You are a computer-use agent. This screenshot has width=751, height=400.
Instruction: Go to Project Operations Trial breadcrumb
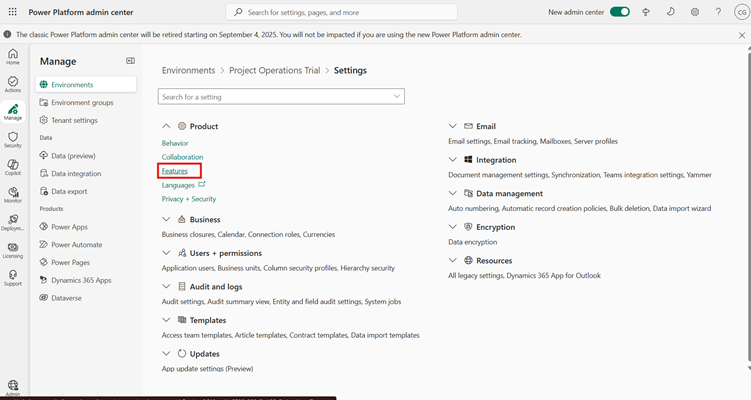pyautogui.click(x=274, y=70)
